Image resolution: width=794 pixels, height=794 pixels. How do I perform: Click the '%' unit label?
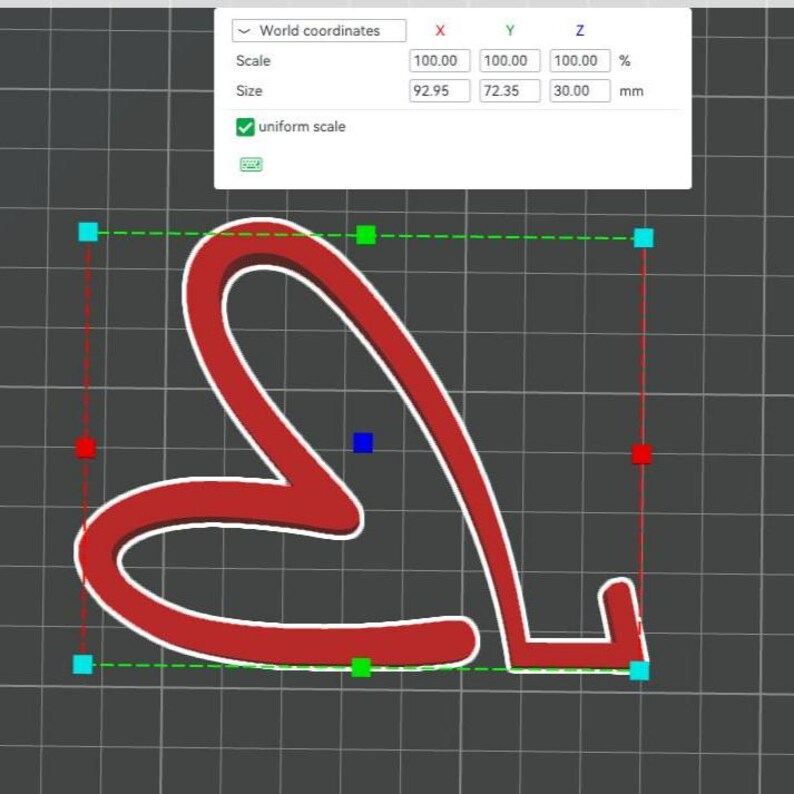coord(625,61)
